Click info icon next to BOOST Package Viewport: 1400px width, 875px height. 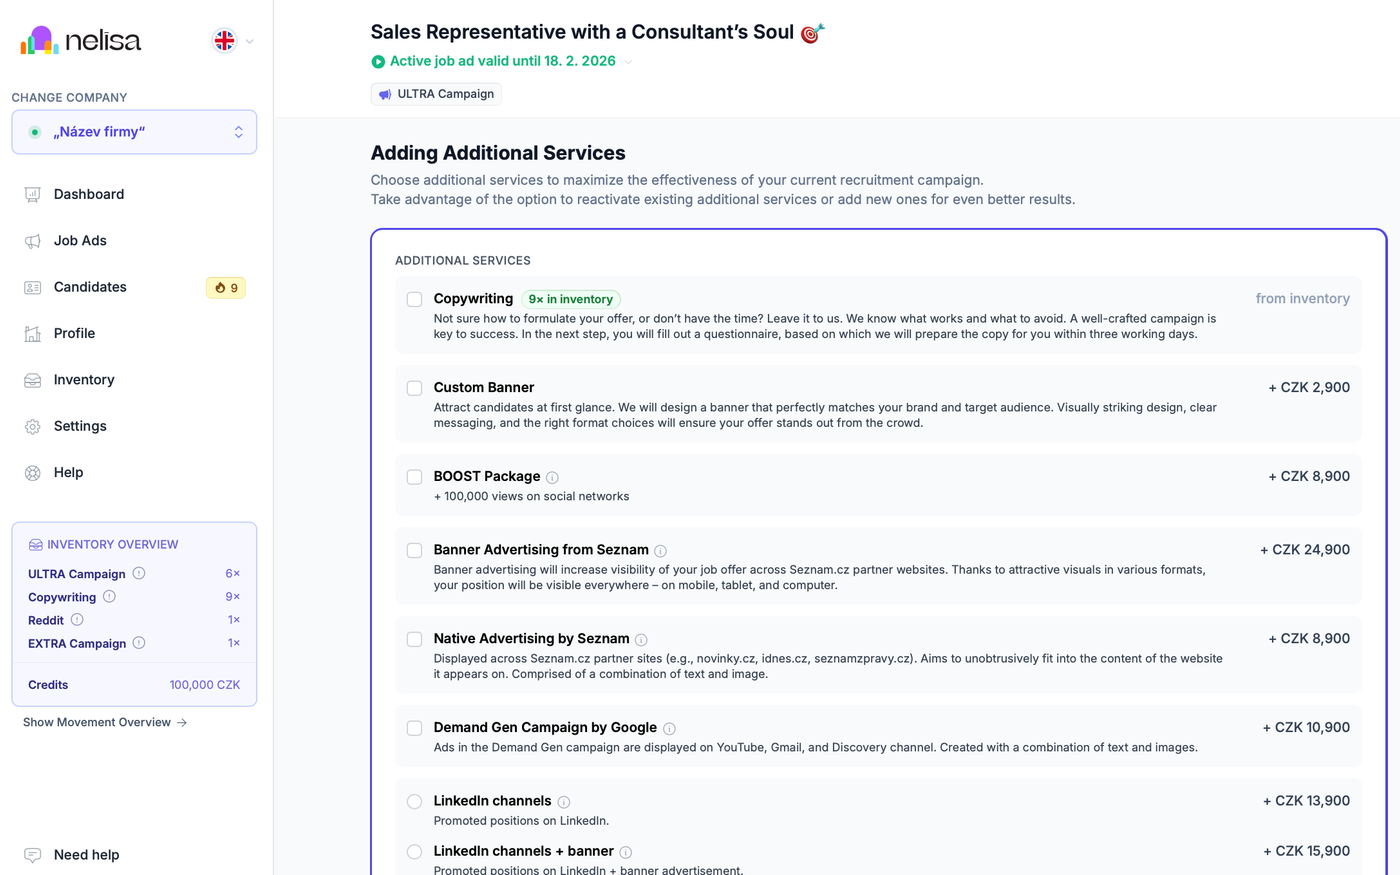[x=552, y=478]
